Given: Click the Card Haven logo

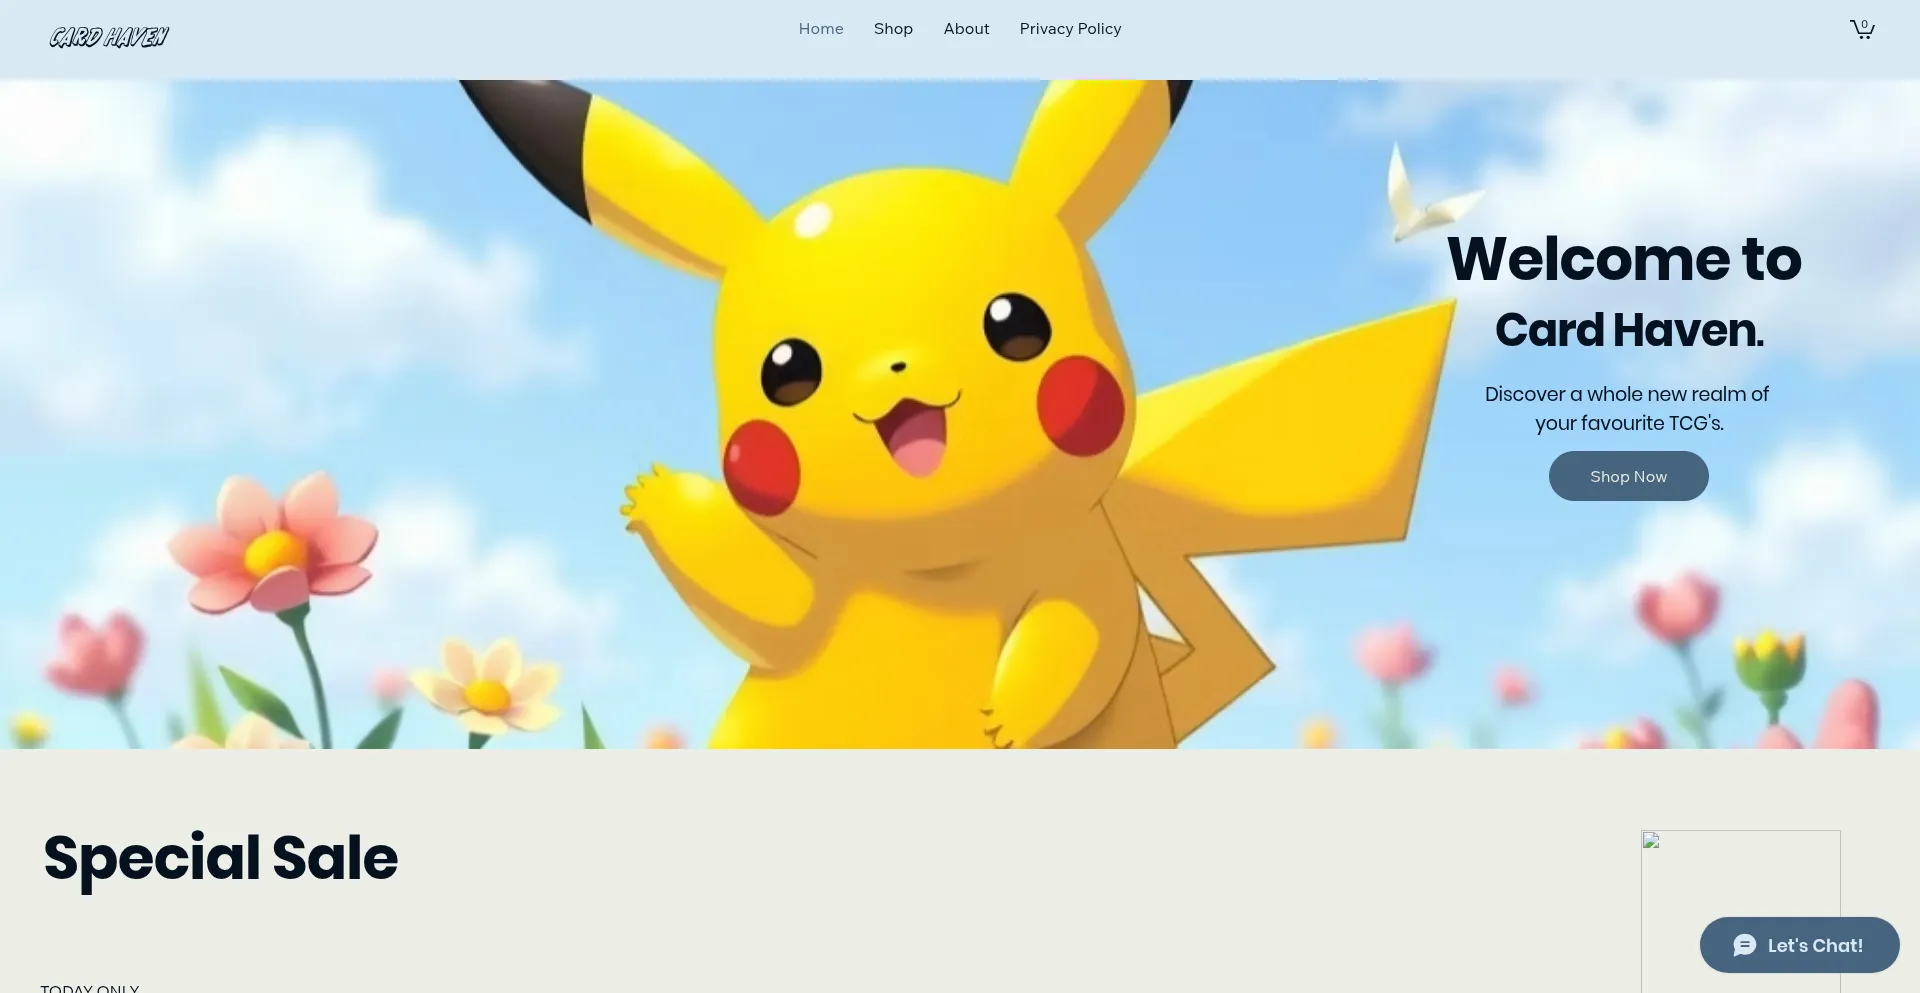Looking at the screenshot, I should pyautogui.click(x=109, y=37).
